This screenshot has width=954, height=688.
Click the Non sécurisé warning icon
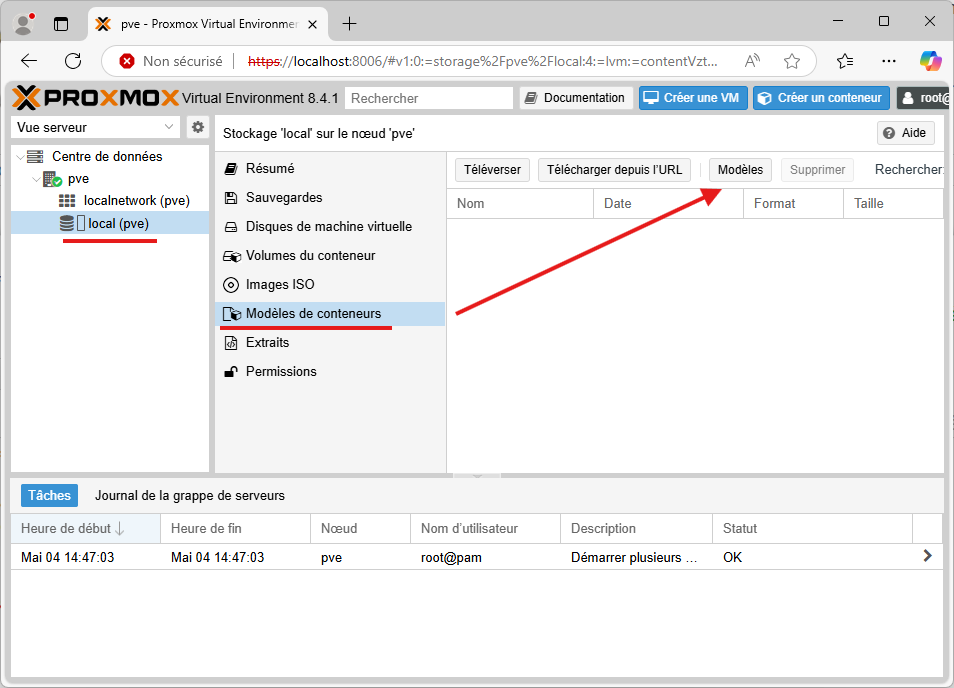[127, 61]
